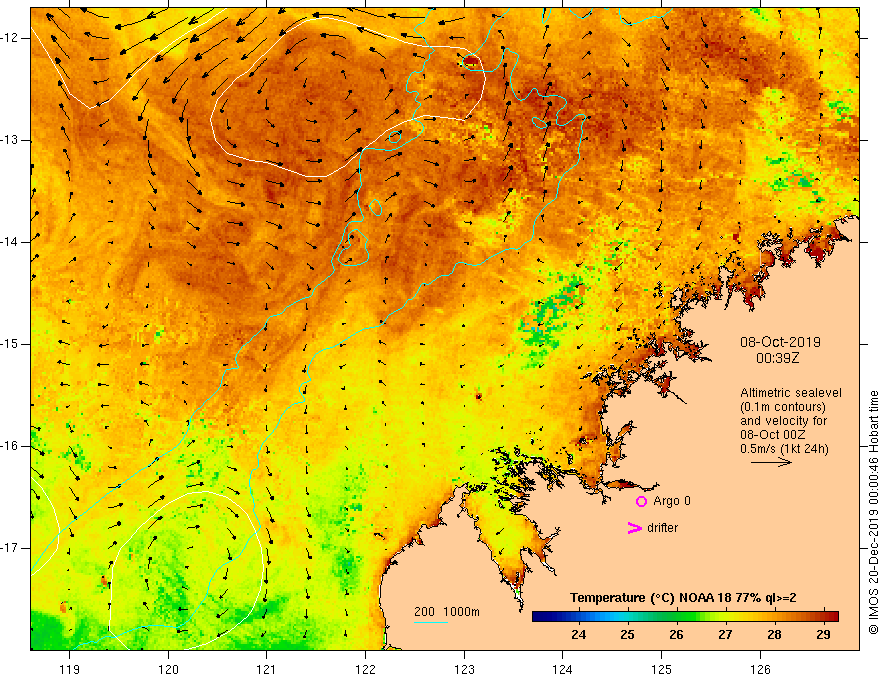Viewport: 880px width, 680px height.
Task: Click the -17 latitude axis label
Action: pos(10,548)
